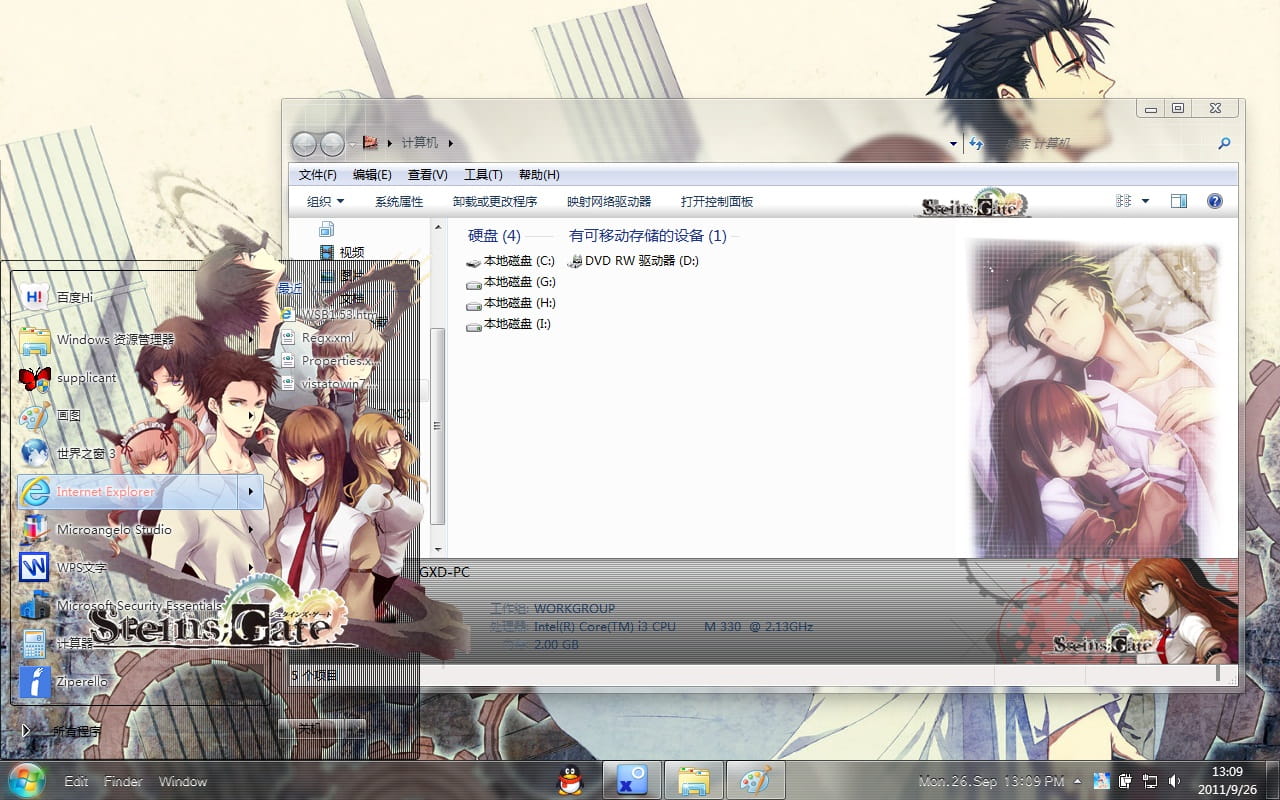The image size is (1280, 800).
Task: Click the Explorer help question mark icon
Action: coord(1215,201)
